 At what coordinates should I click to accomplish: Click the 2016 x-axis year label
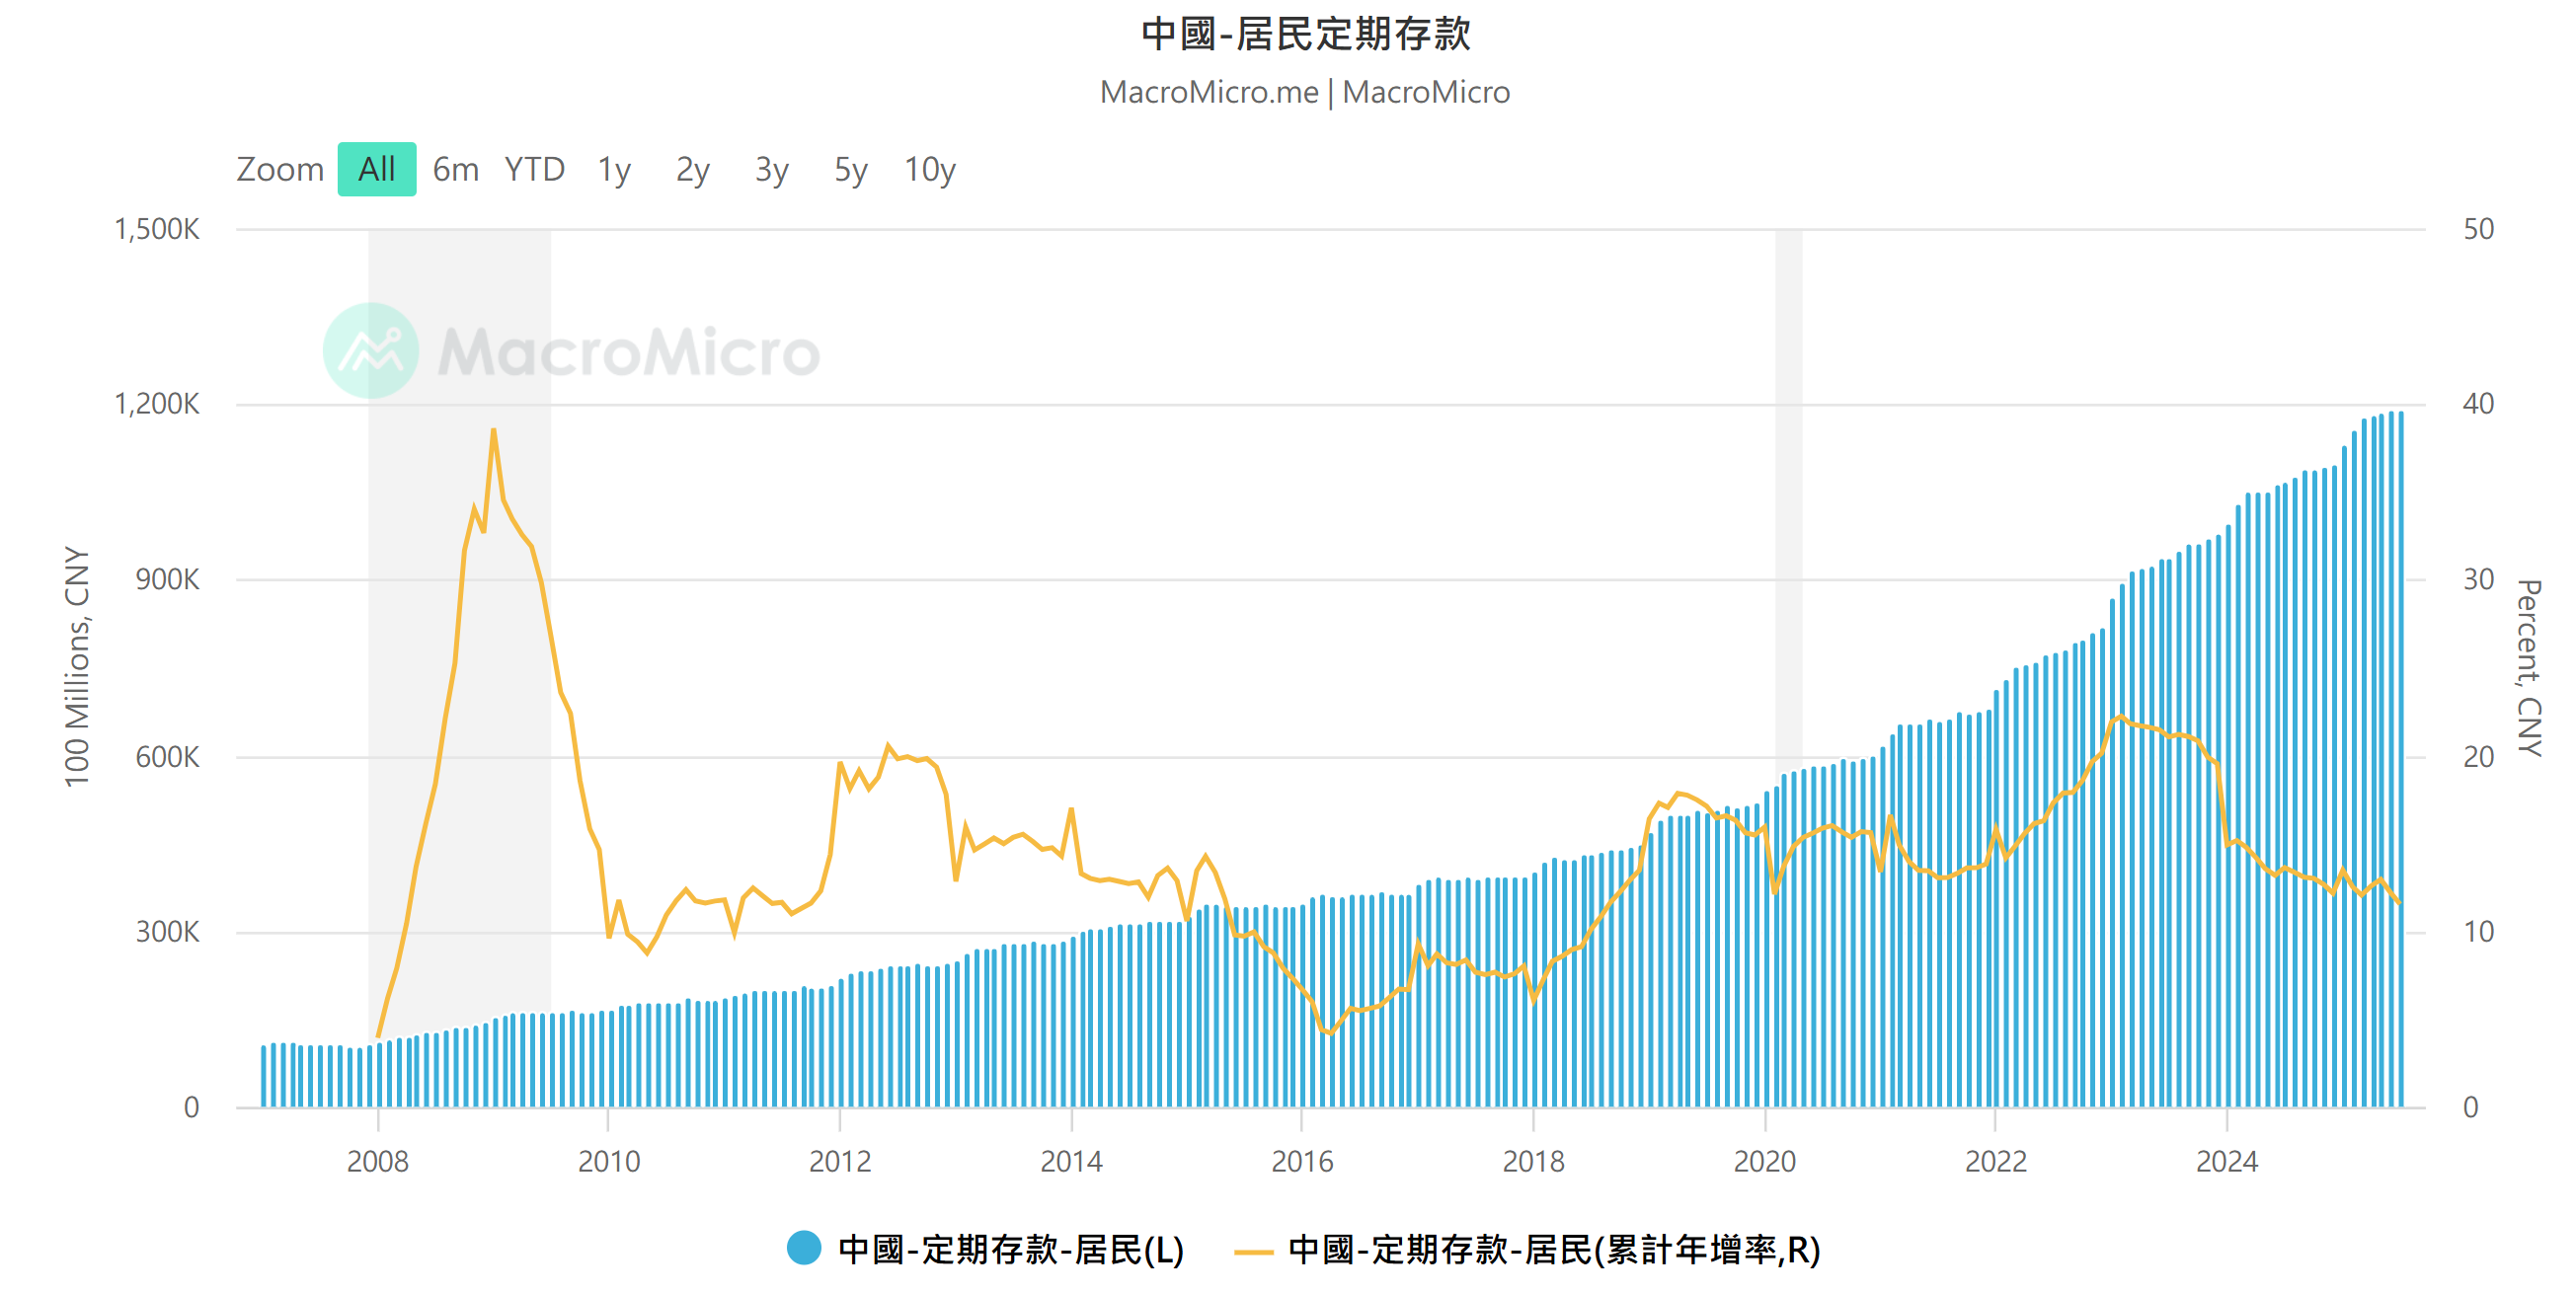(x=1302, y=1161)
